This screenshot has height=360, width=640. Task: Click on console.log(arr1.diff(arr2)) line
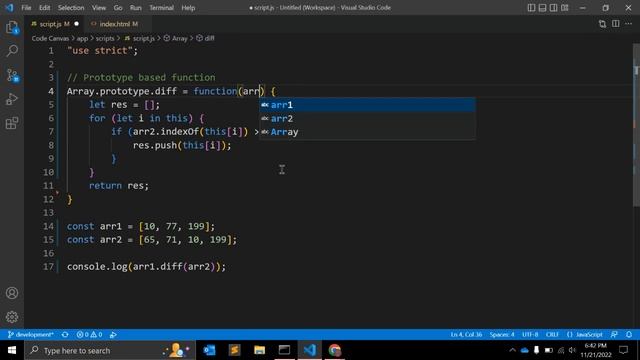146,267
